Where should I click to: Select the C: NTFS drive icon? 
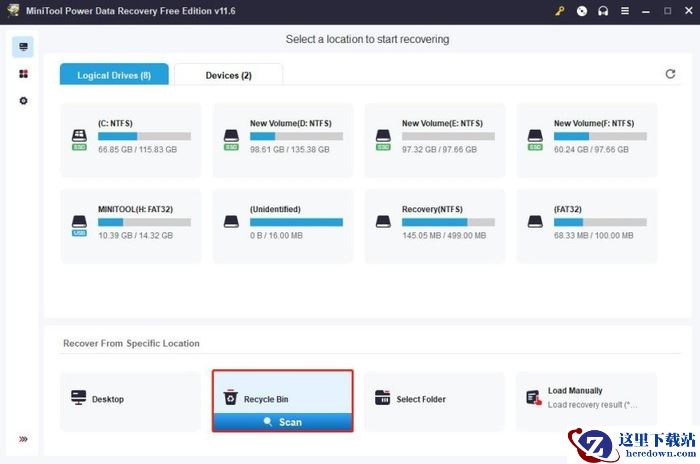pyautogui.click(x=79, y=139)
